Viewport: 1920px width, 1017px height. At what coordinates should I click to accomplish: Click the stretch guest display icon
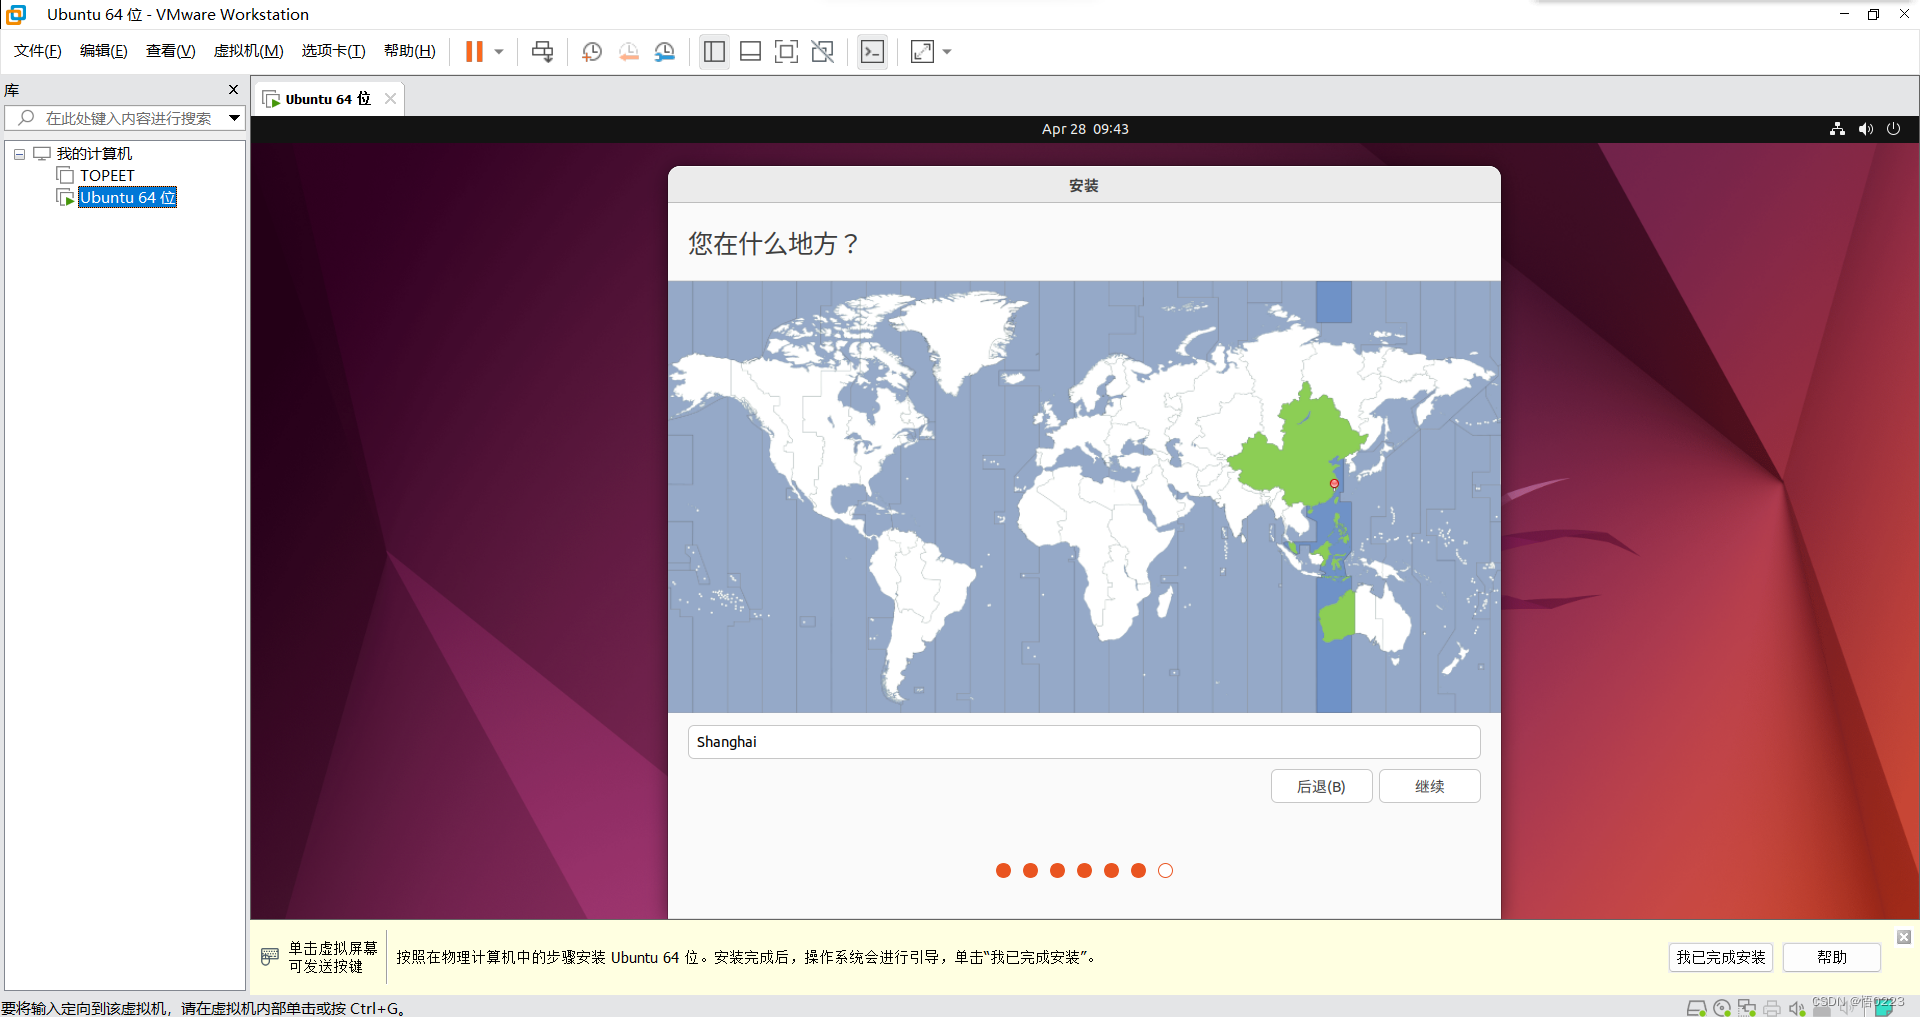point(922,52)
